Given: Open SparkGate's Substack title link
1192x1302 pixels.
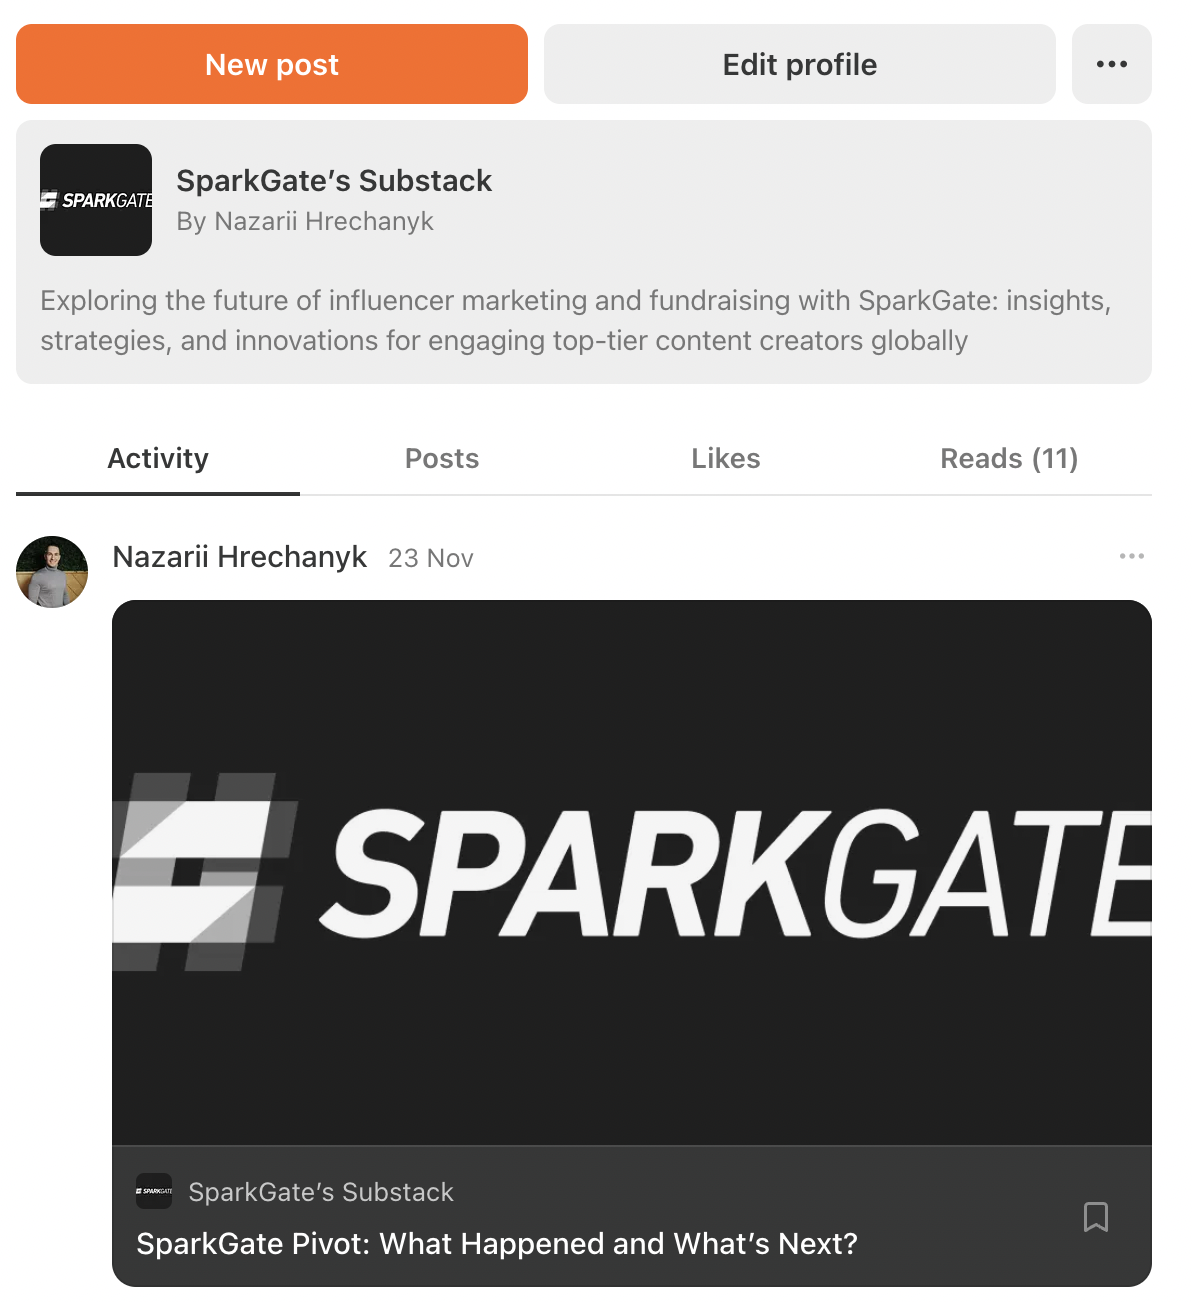Looking at the screenshot, I should pos(334,181).
